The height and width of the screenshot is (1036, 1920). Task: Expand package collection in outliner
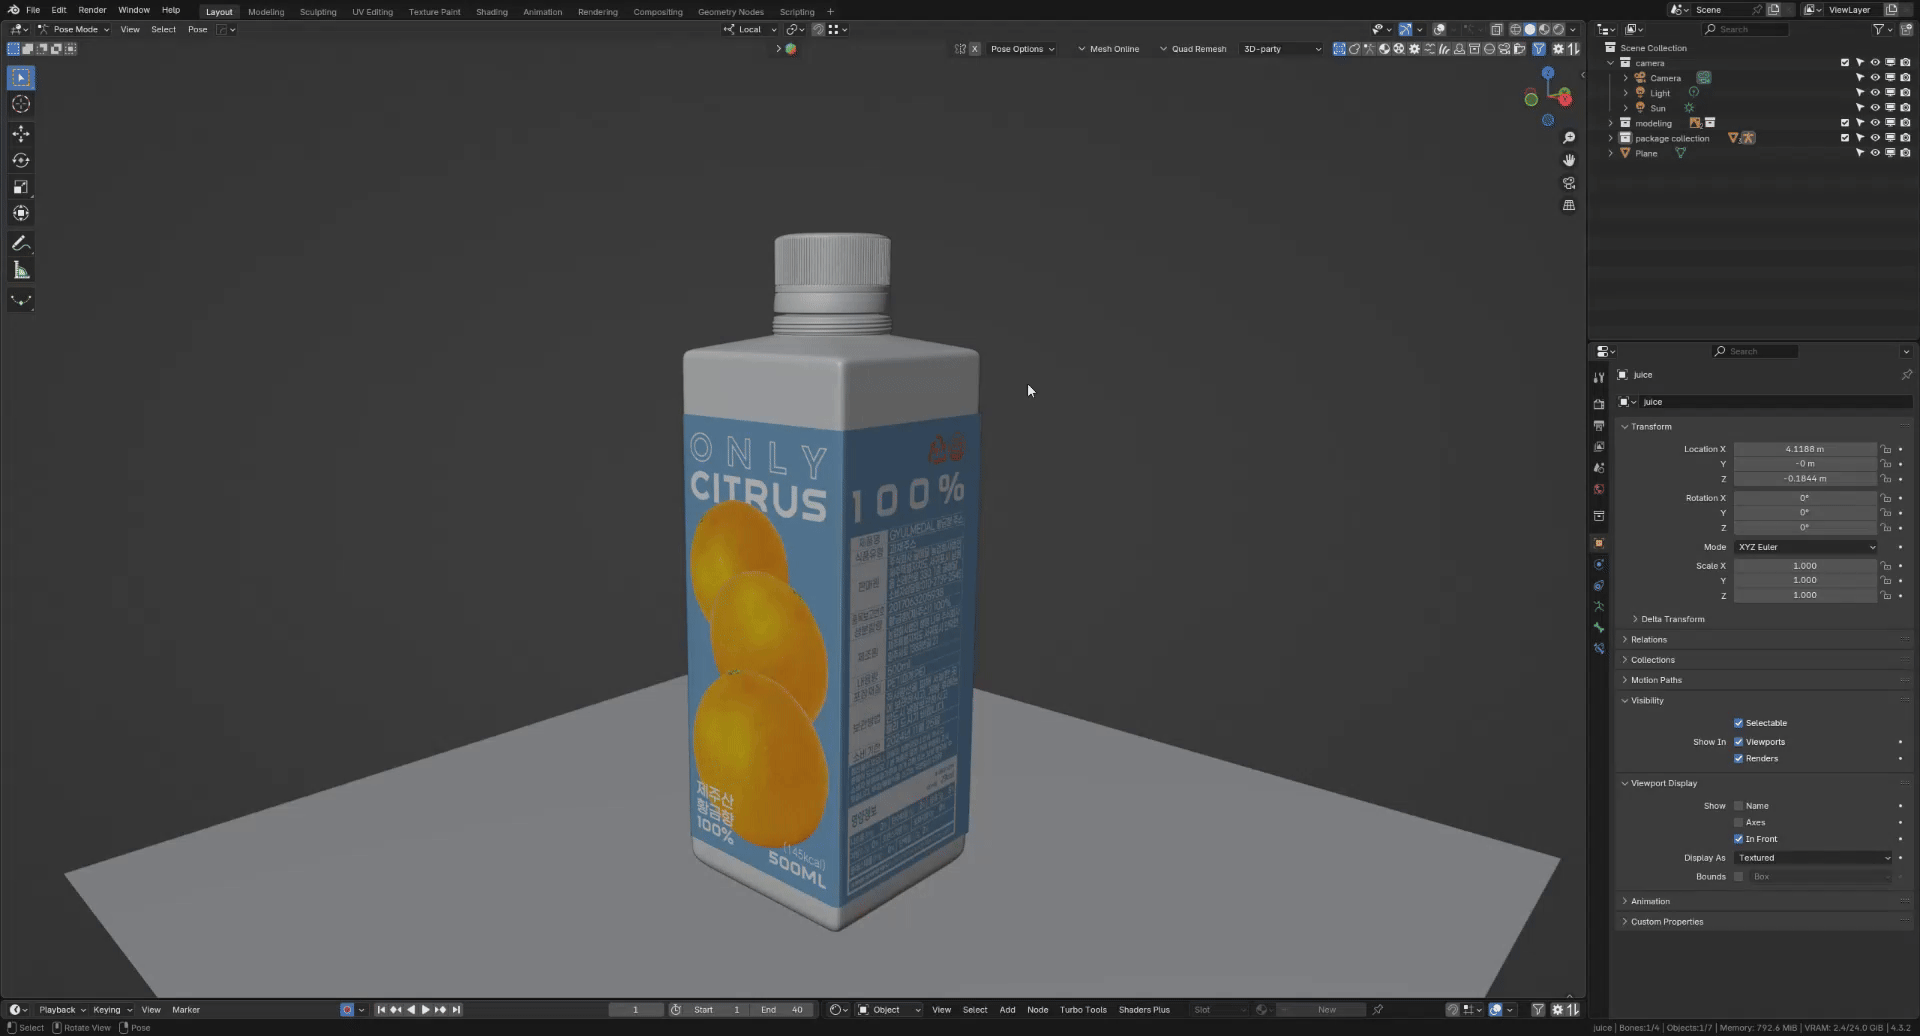pyautogui.click(x=1611, y=138)
